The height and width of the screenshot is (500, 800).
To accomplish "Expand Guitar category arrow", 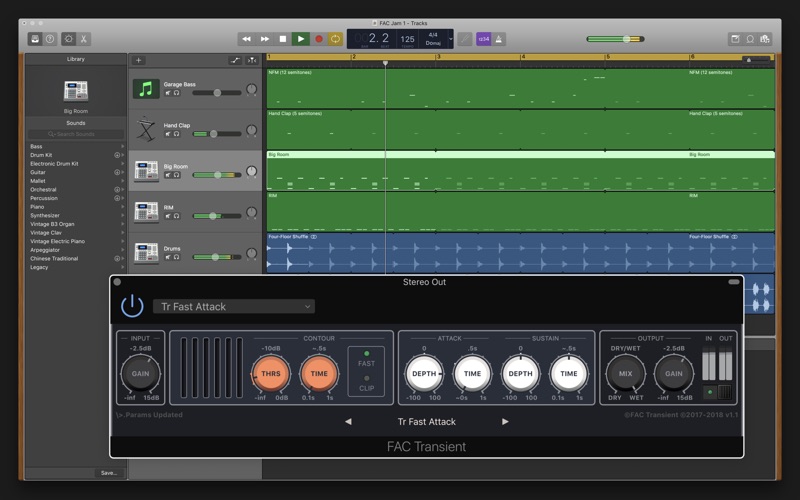I will coord(122,172).
